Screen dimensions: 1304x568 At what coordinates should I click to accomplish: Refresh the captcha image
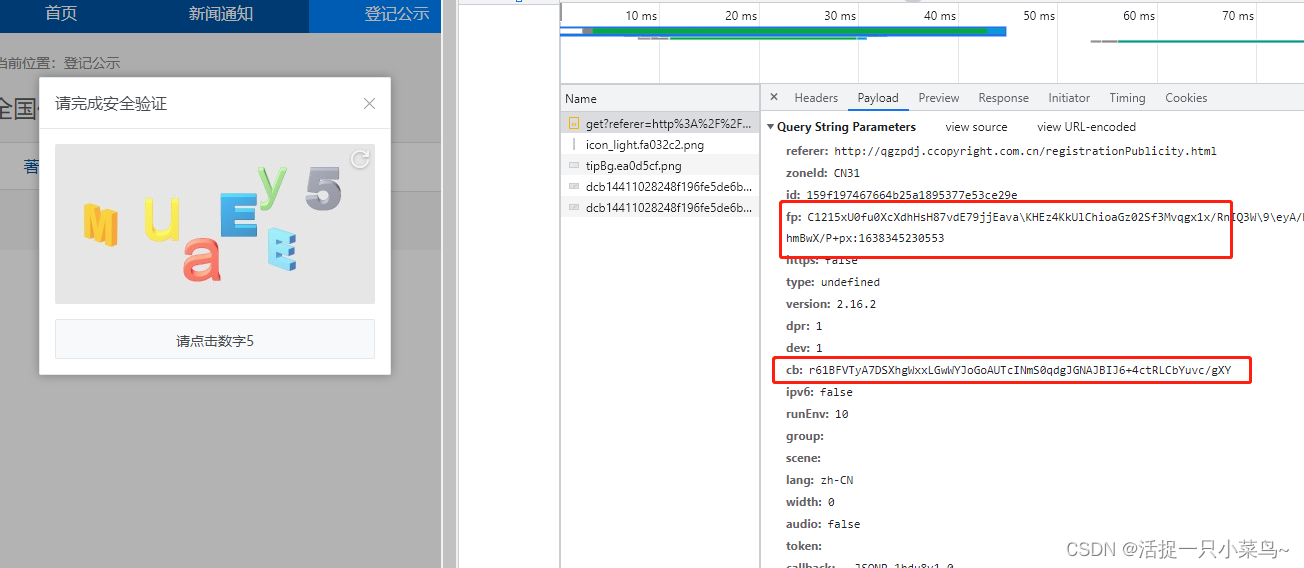tap(360, 160)
